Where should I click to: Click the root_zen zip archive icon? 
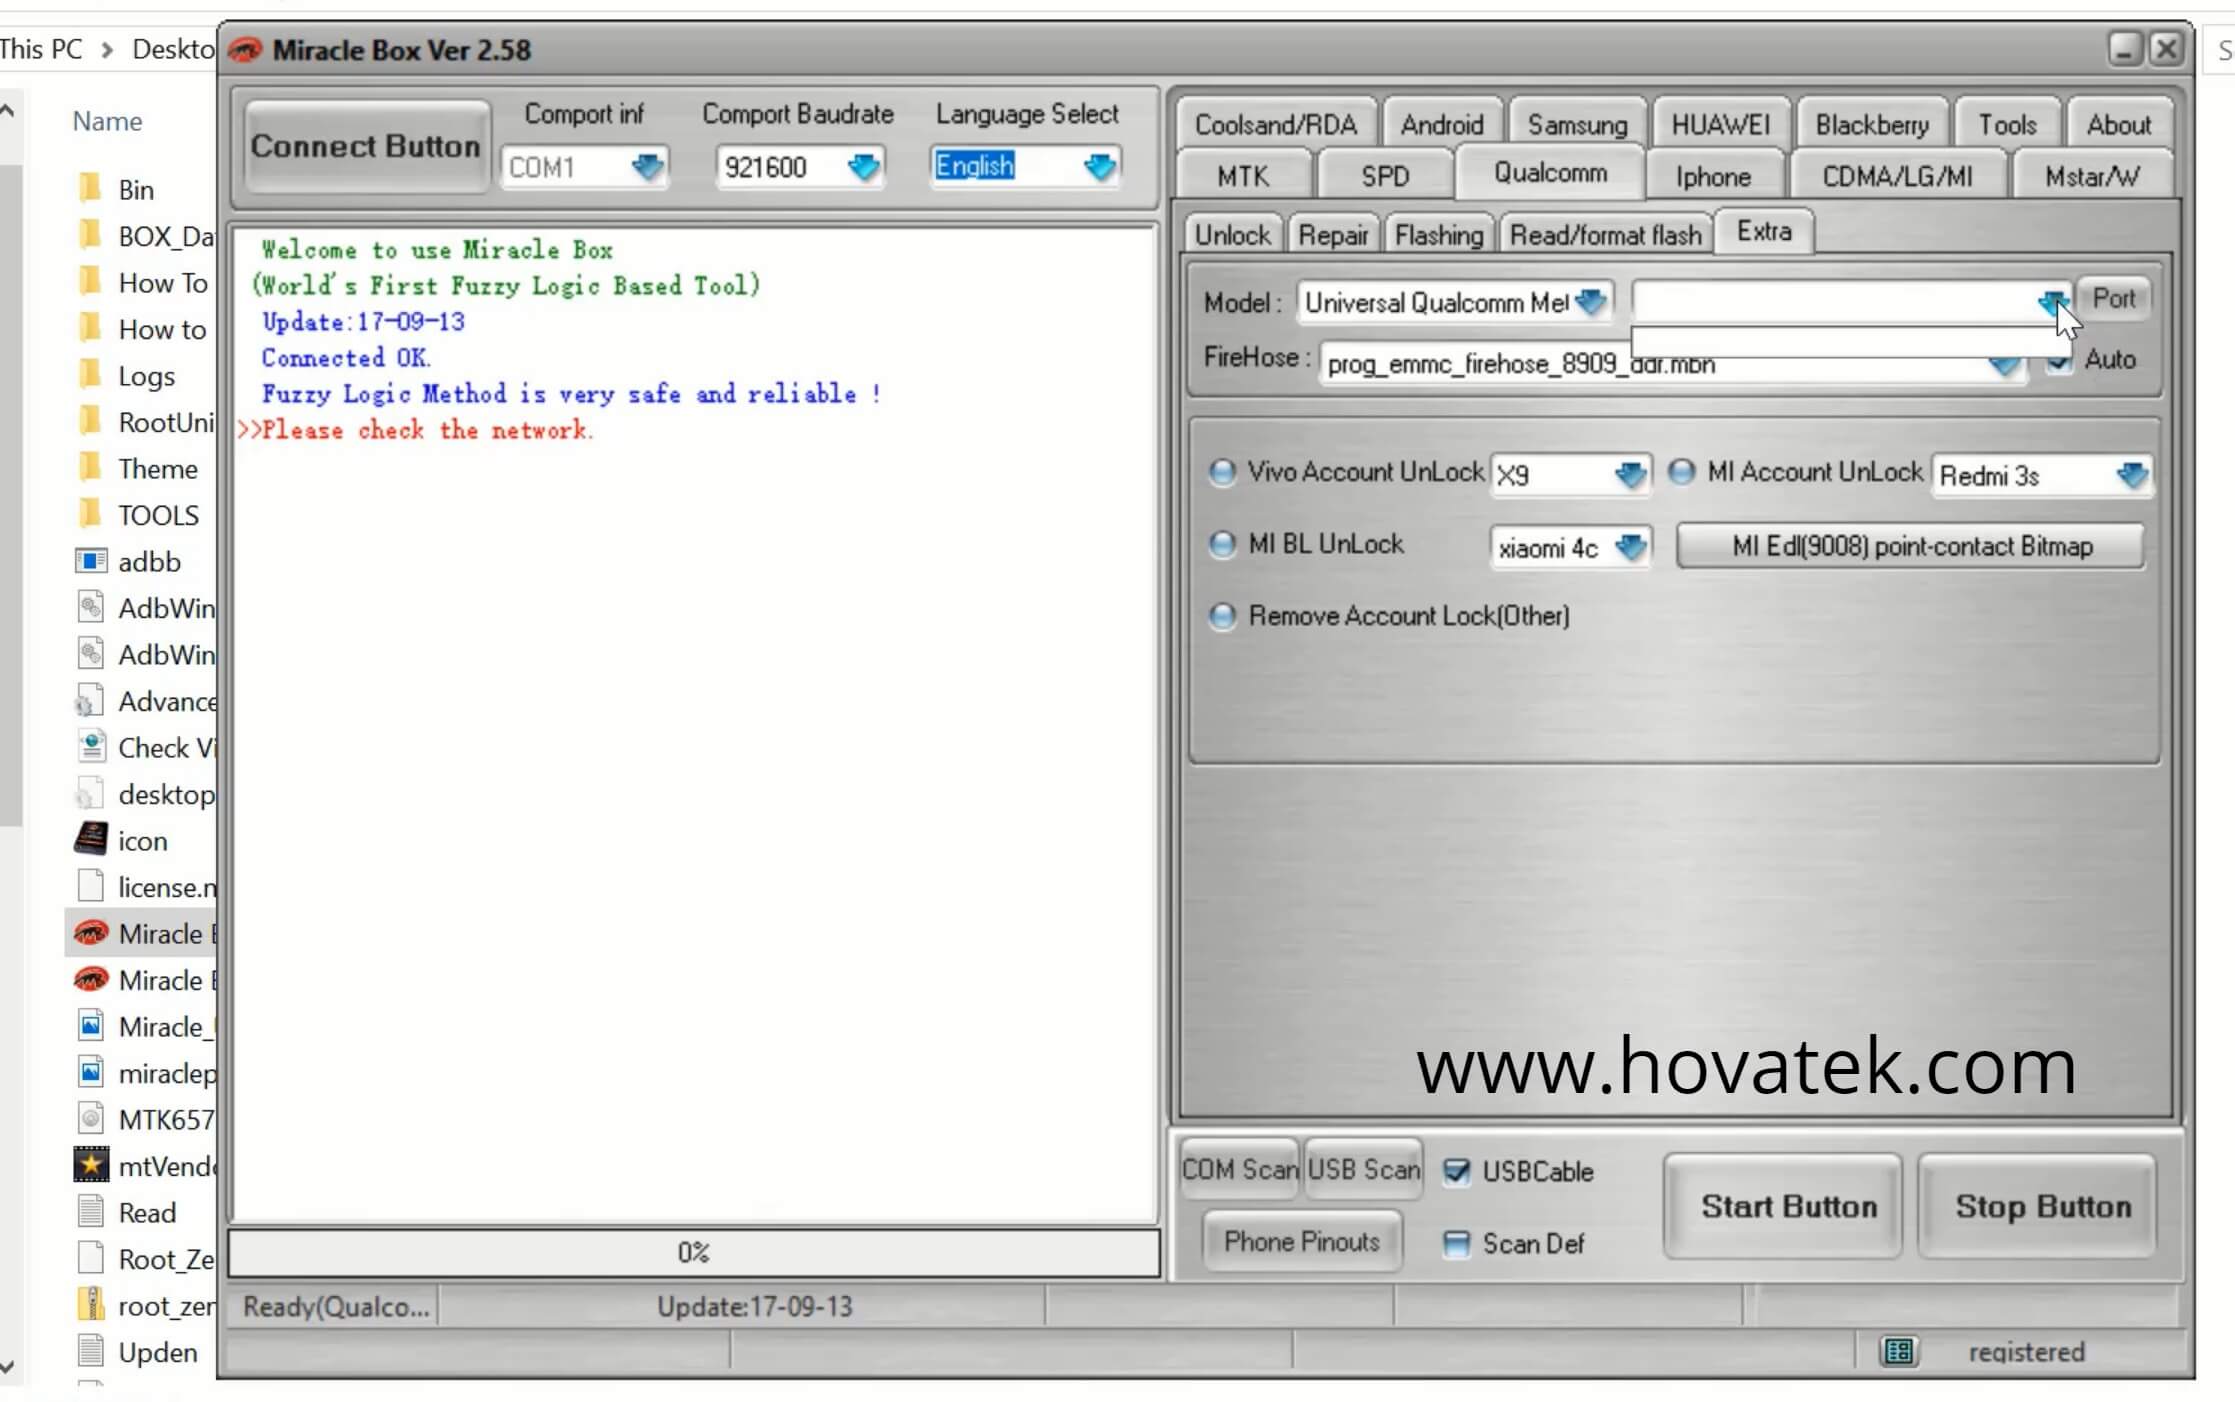tap(90, 1305)
